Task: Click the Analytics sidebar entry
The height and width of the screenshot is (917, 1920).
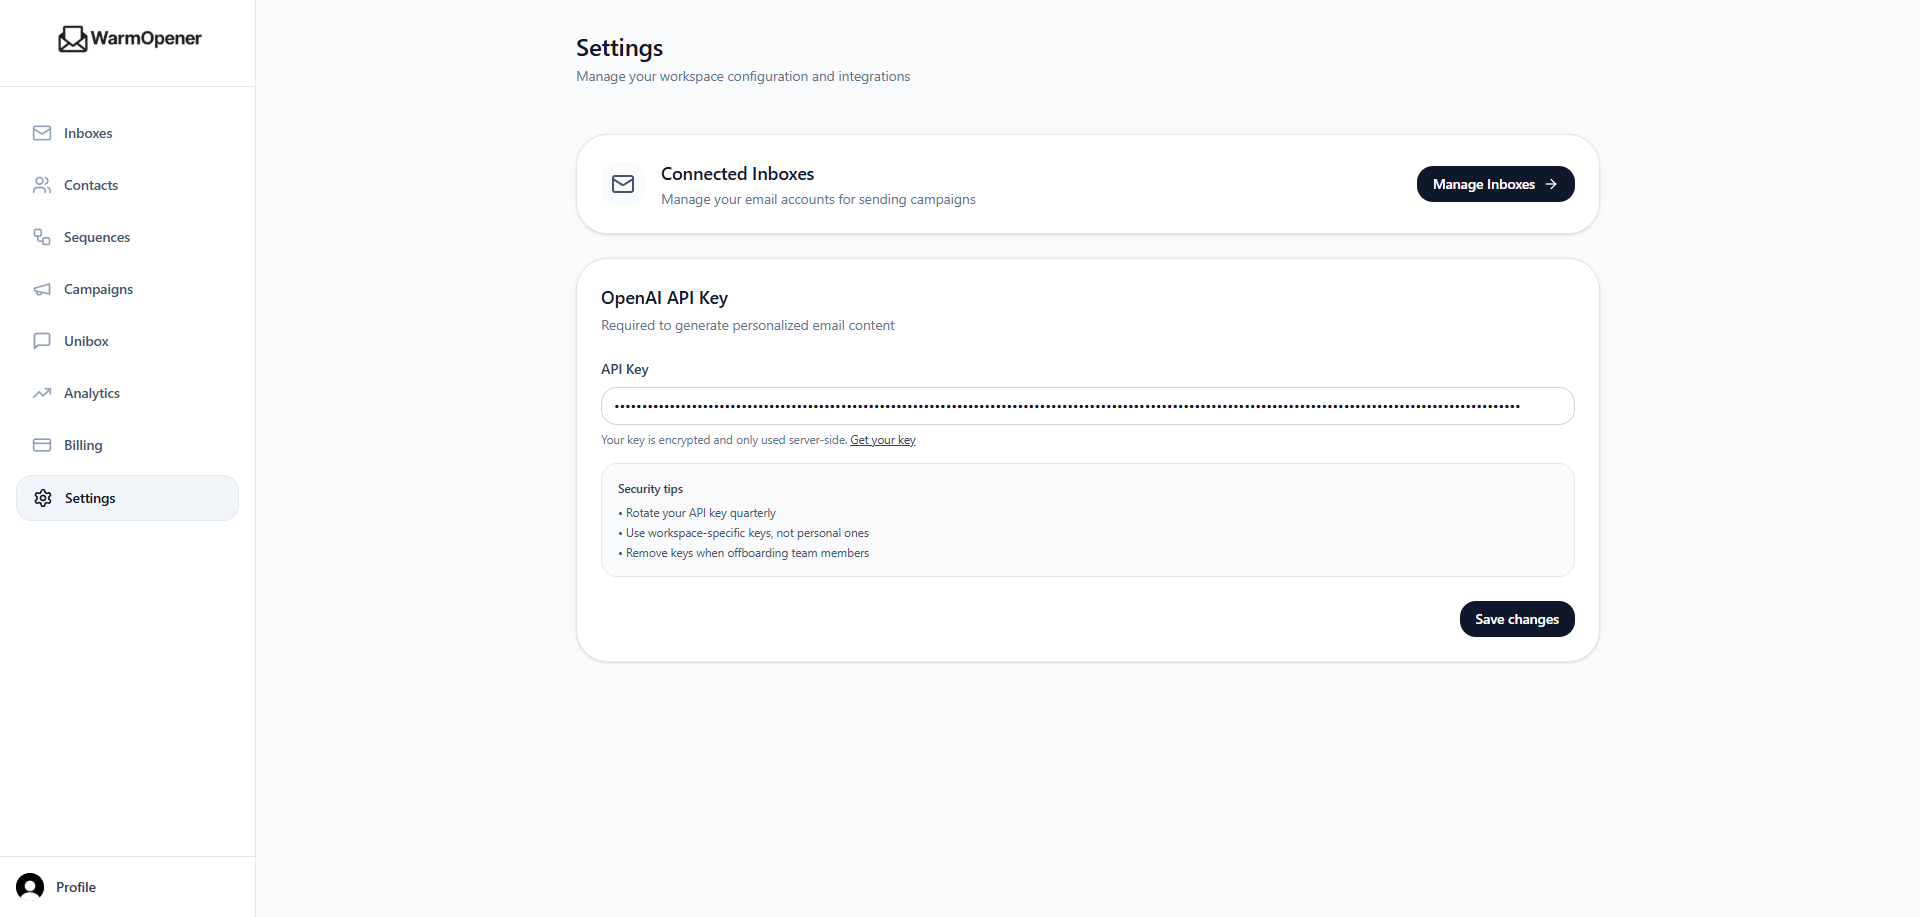Action: (x=91, y=392)
